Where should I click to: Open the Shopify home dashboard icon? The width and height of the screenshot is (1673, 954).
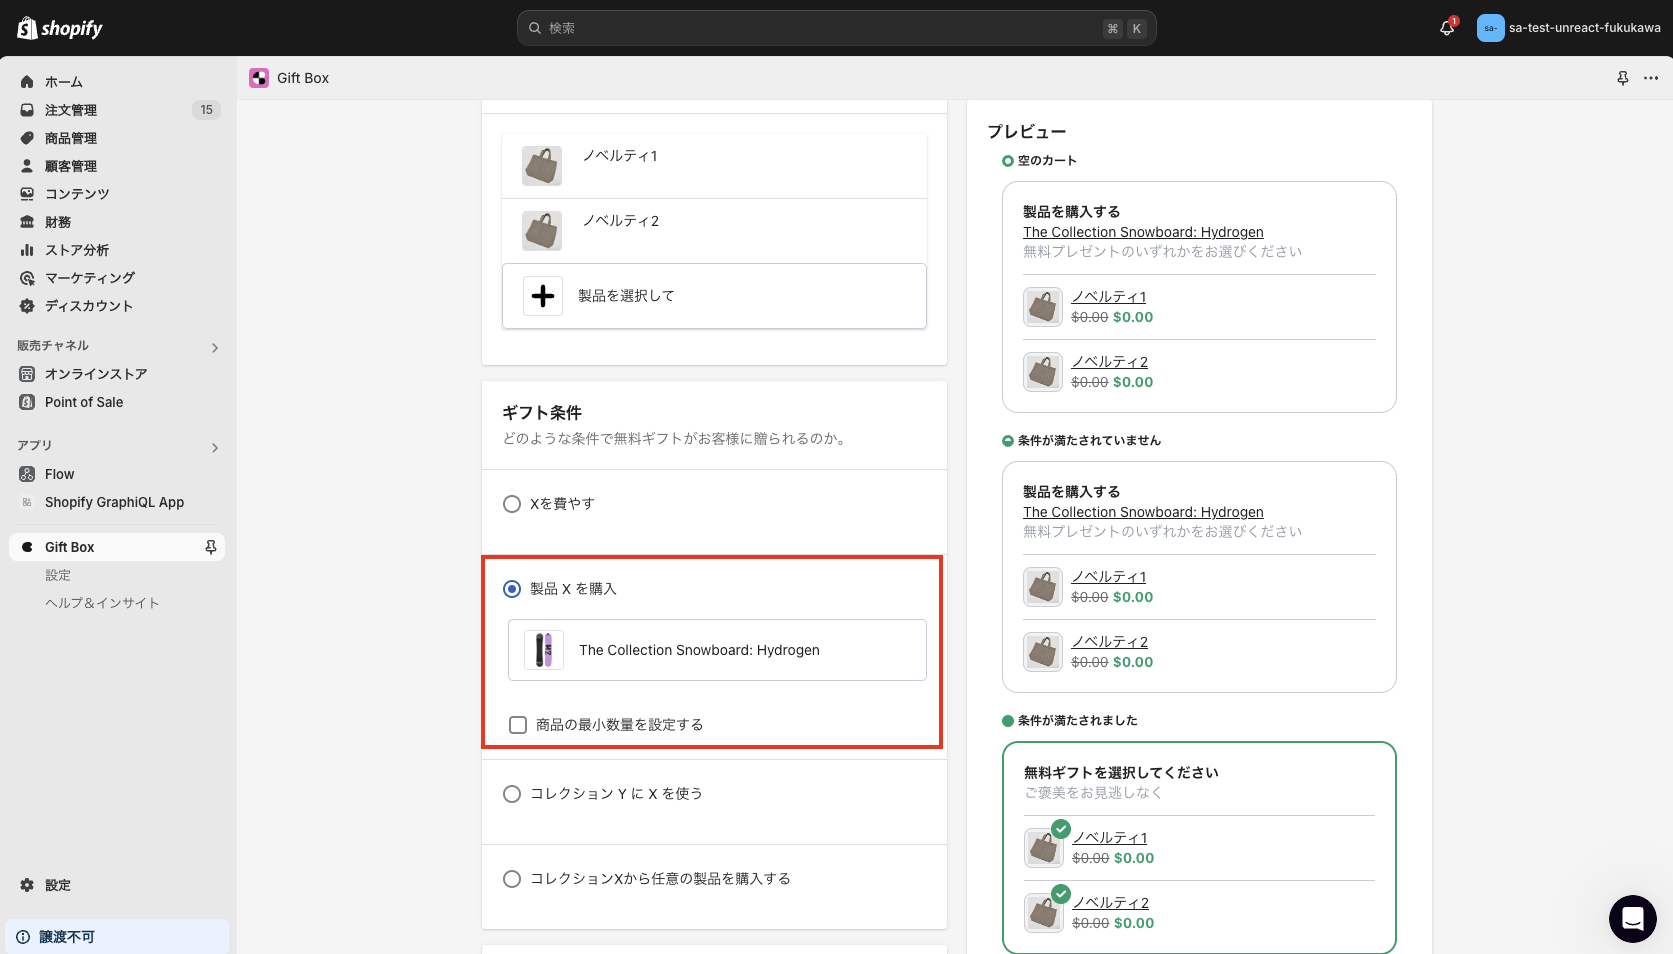tap(26, 81)
